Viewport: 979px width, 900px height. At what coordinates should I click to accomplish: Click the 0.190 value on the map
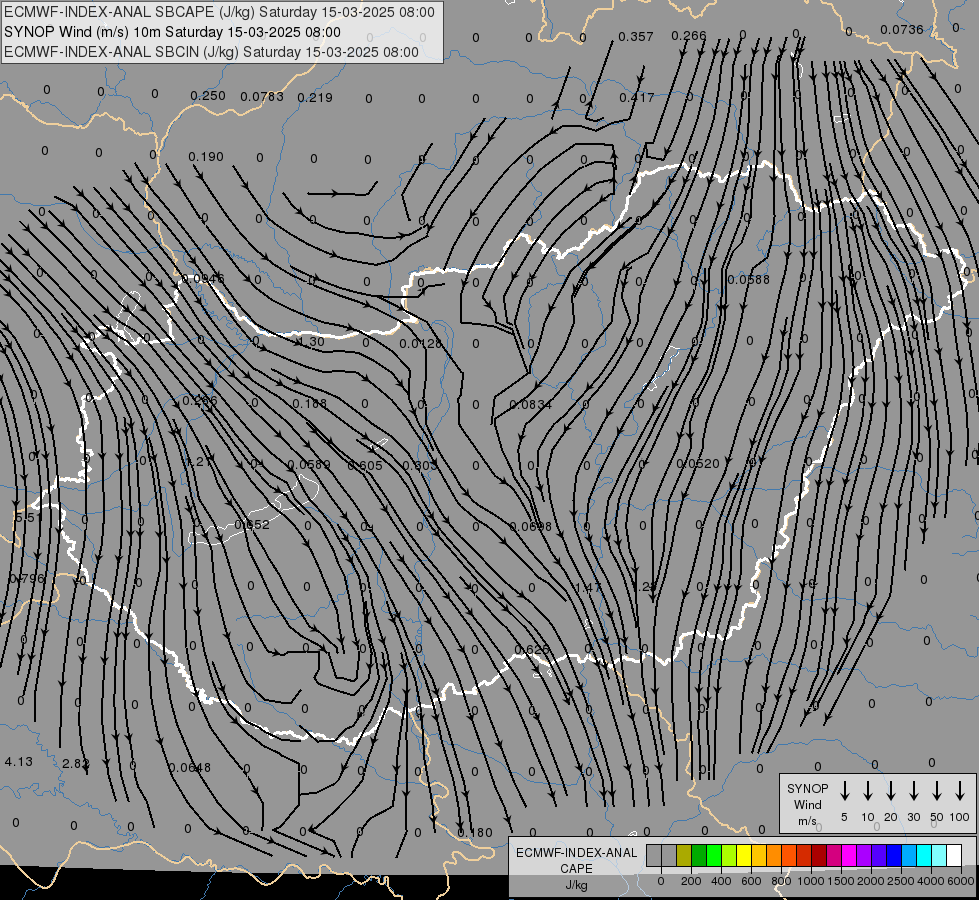(205, 156)
